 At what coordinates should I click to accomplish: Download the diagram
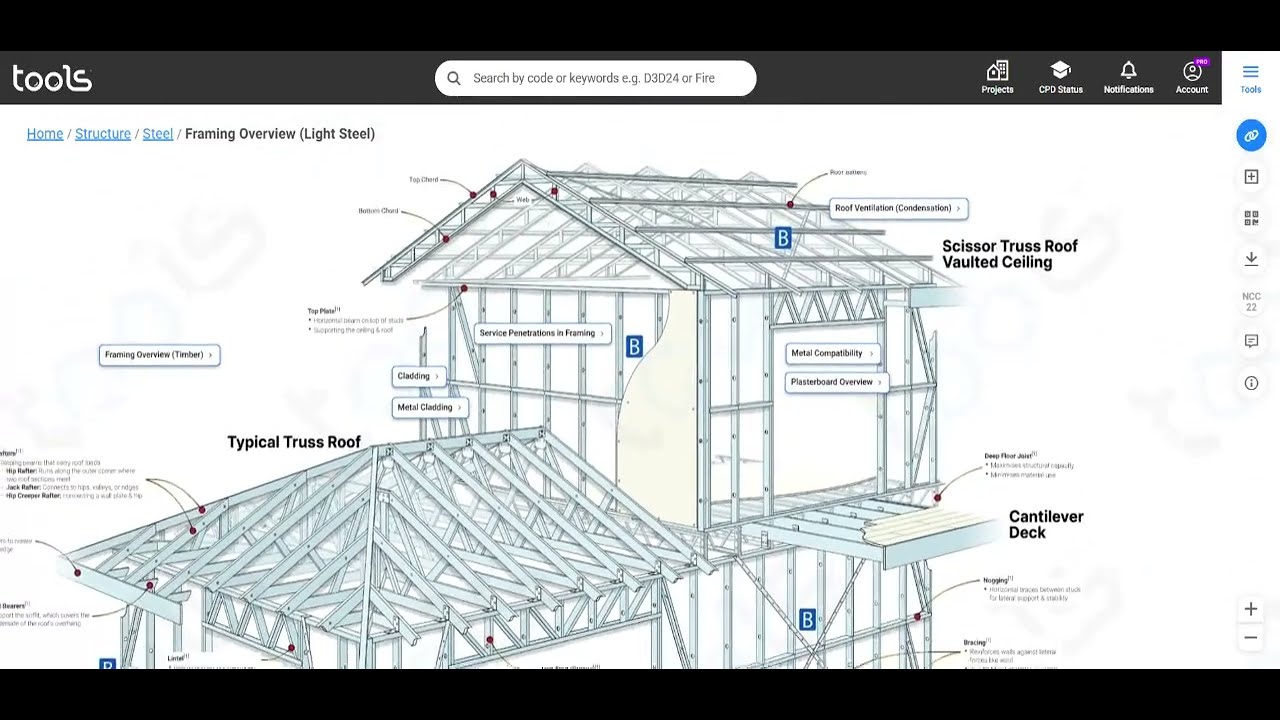pyautogui.click(x=1251, y=259)
